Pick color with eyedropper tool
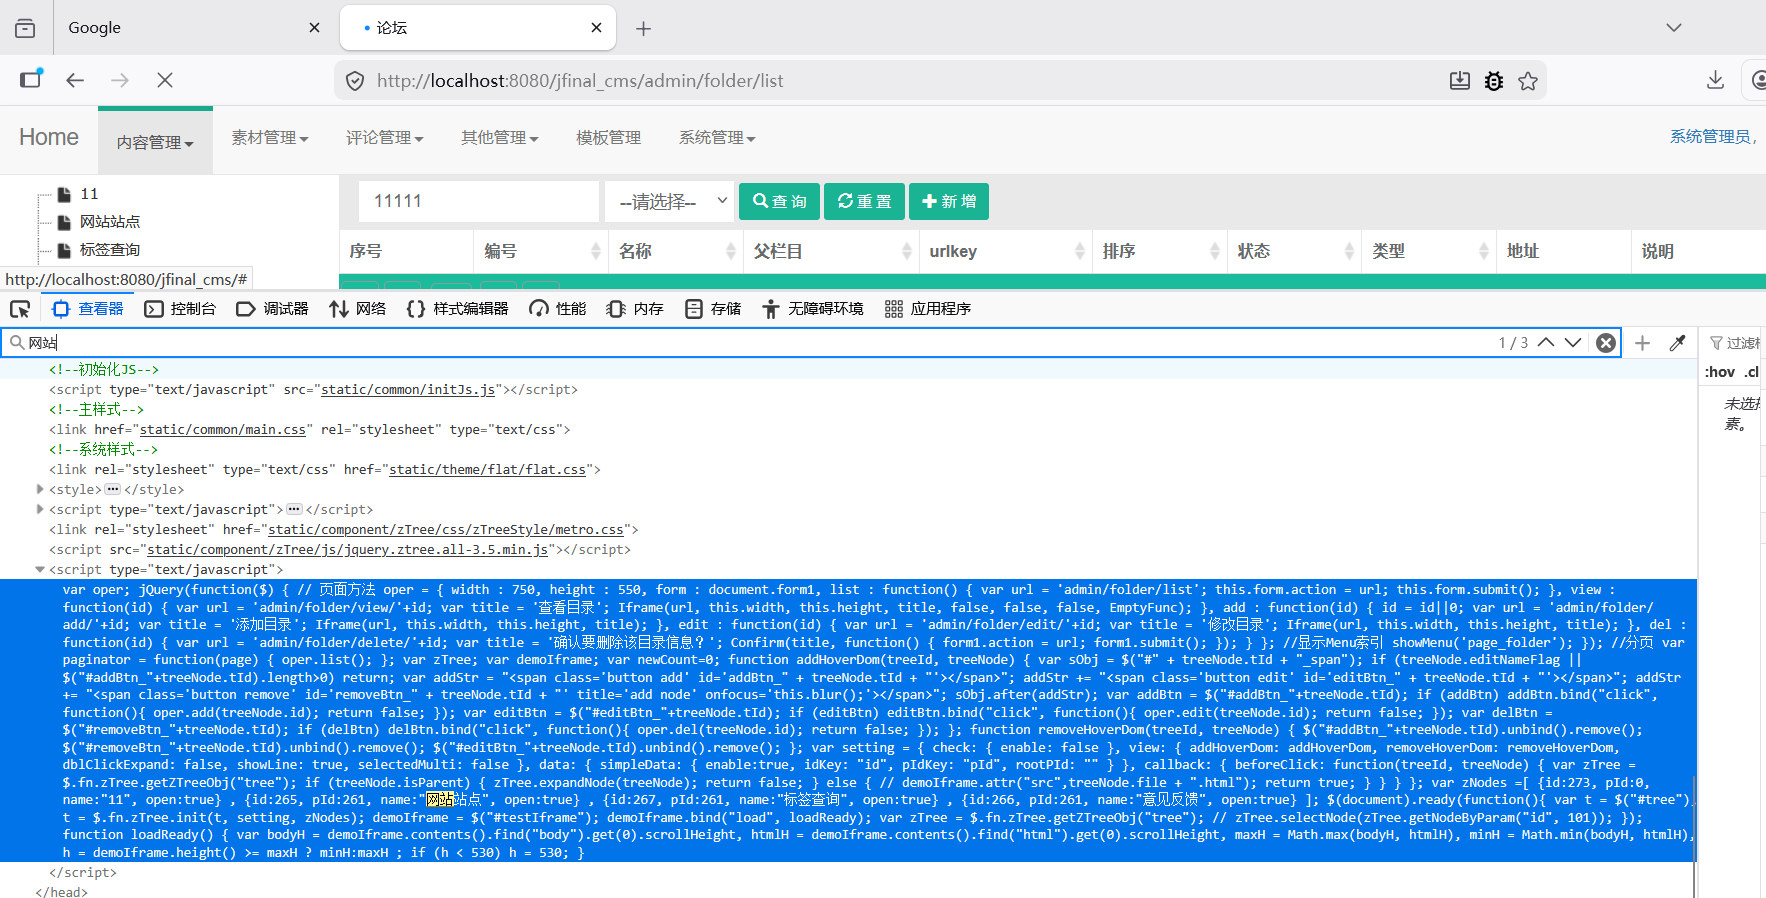This screenshot has width=1766, height=898. coord(1678,343)
